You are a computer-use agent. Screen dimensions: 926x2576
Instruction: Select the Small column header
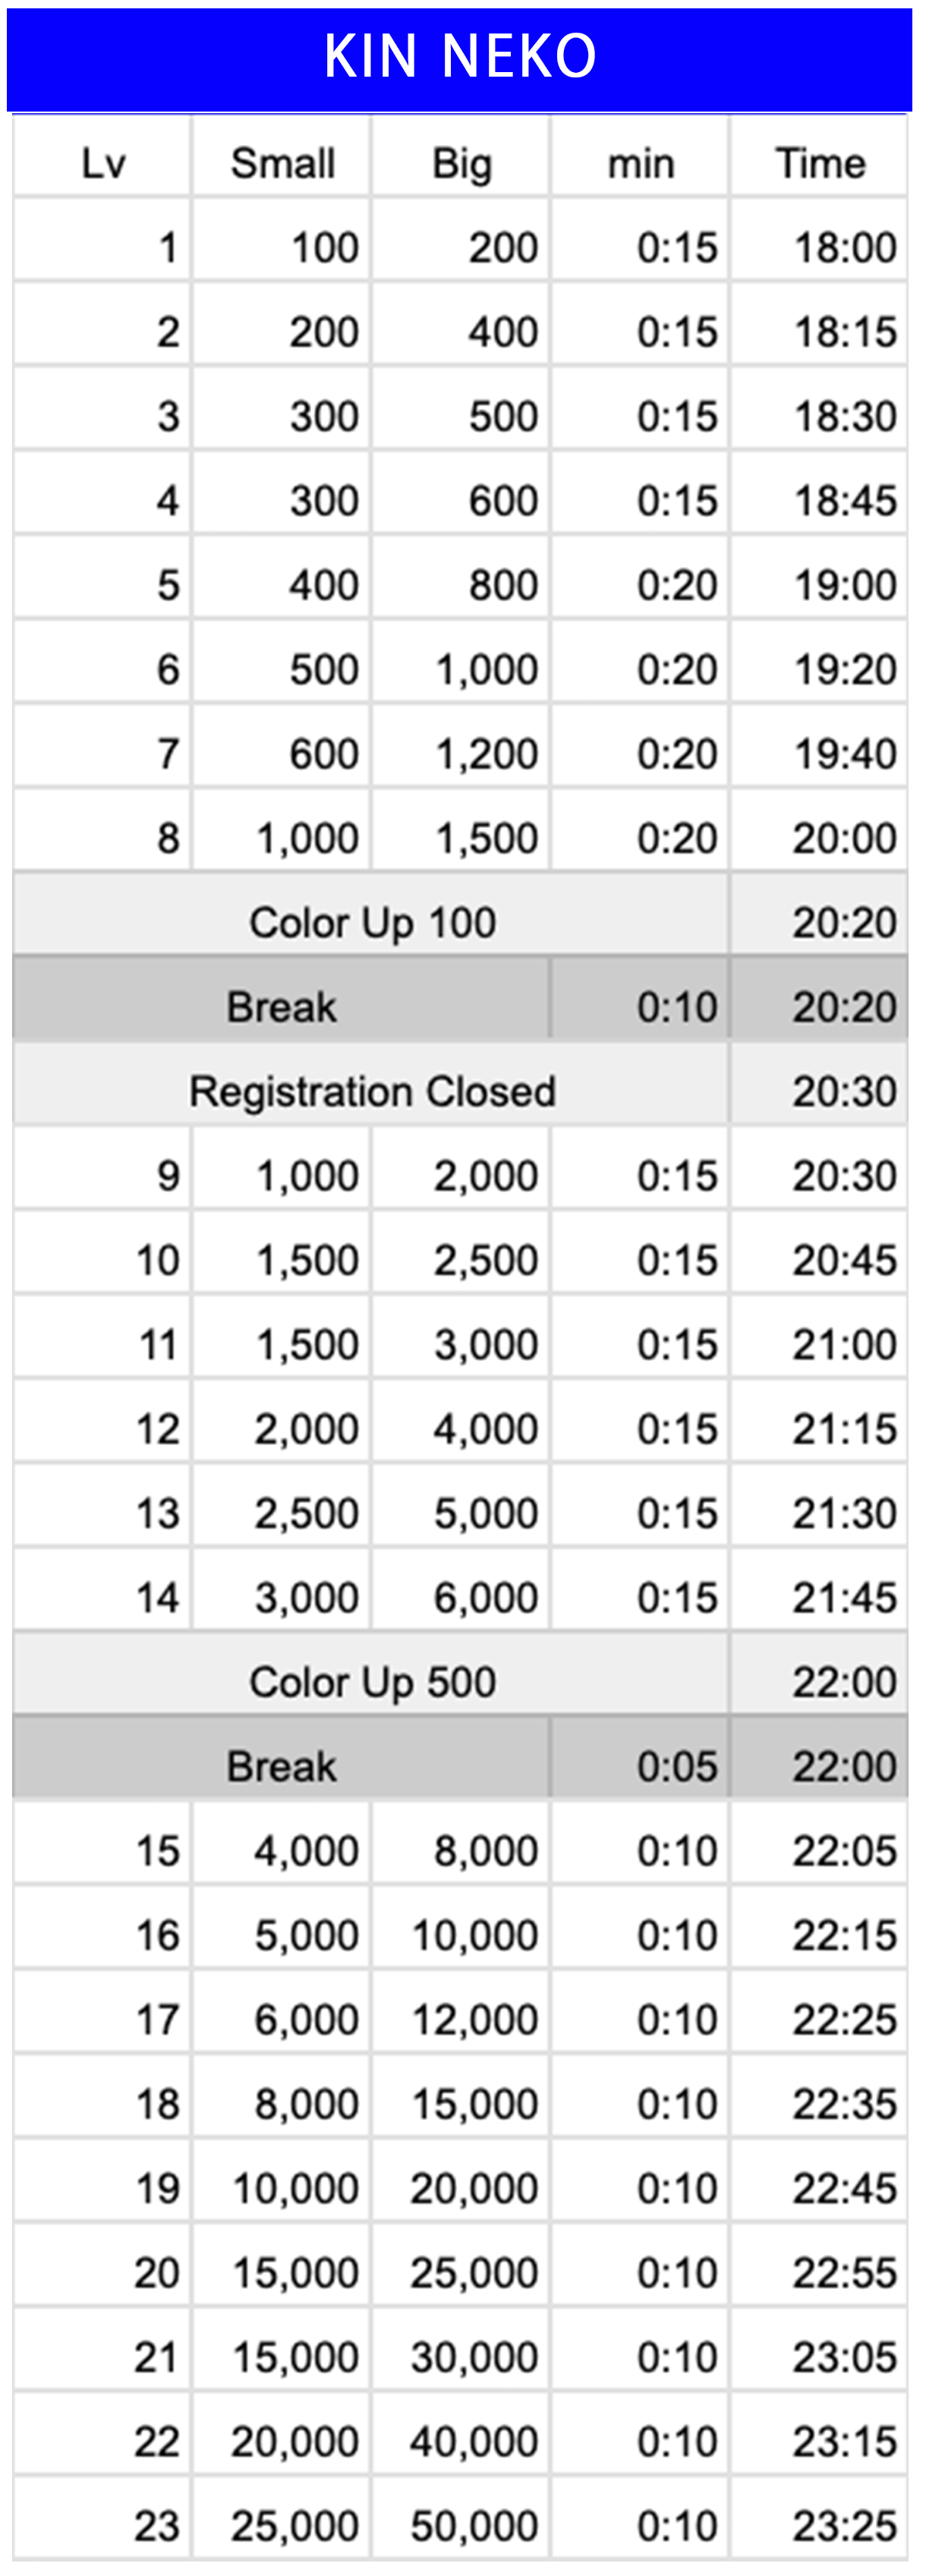283,164
